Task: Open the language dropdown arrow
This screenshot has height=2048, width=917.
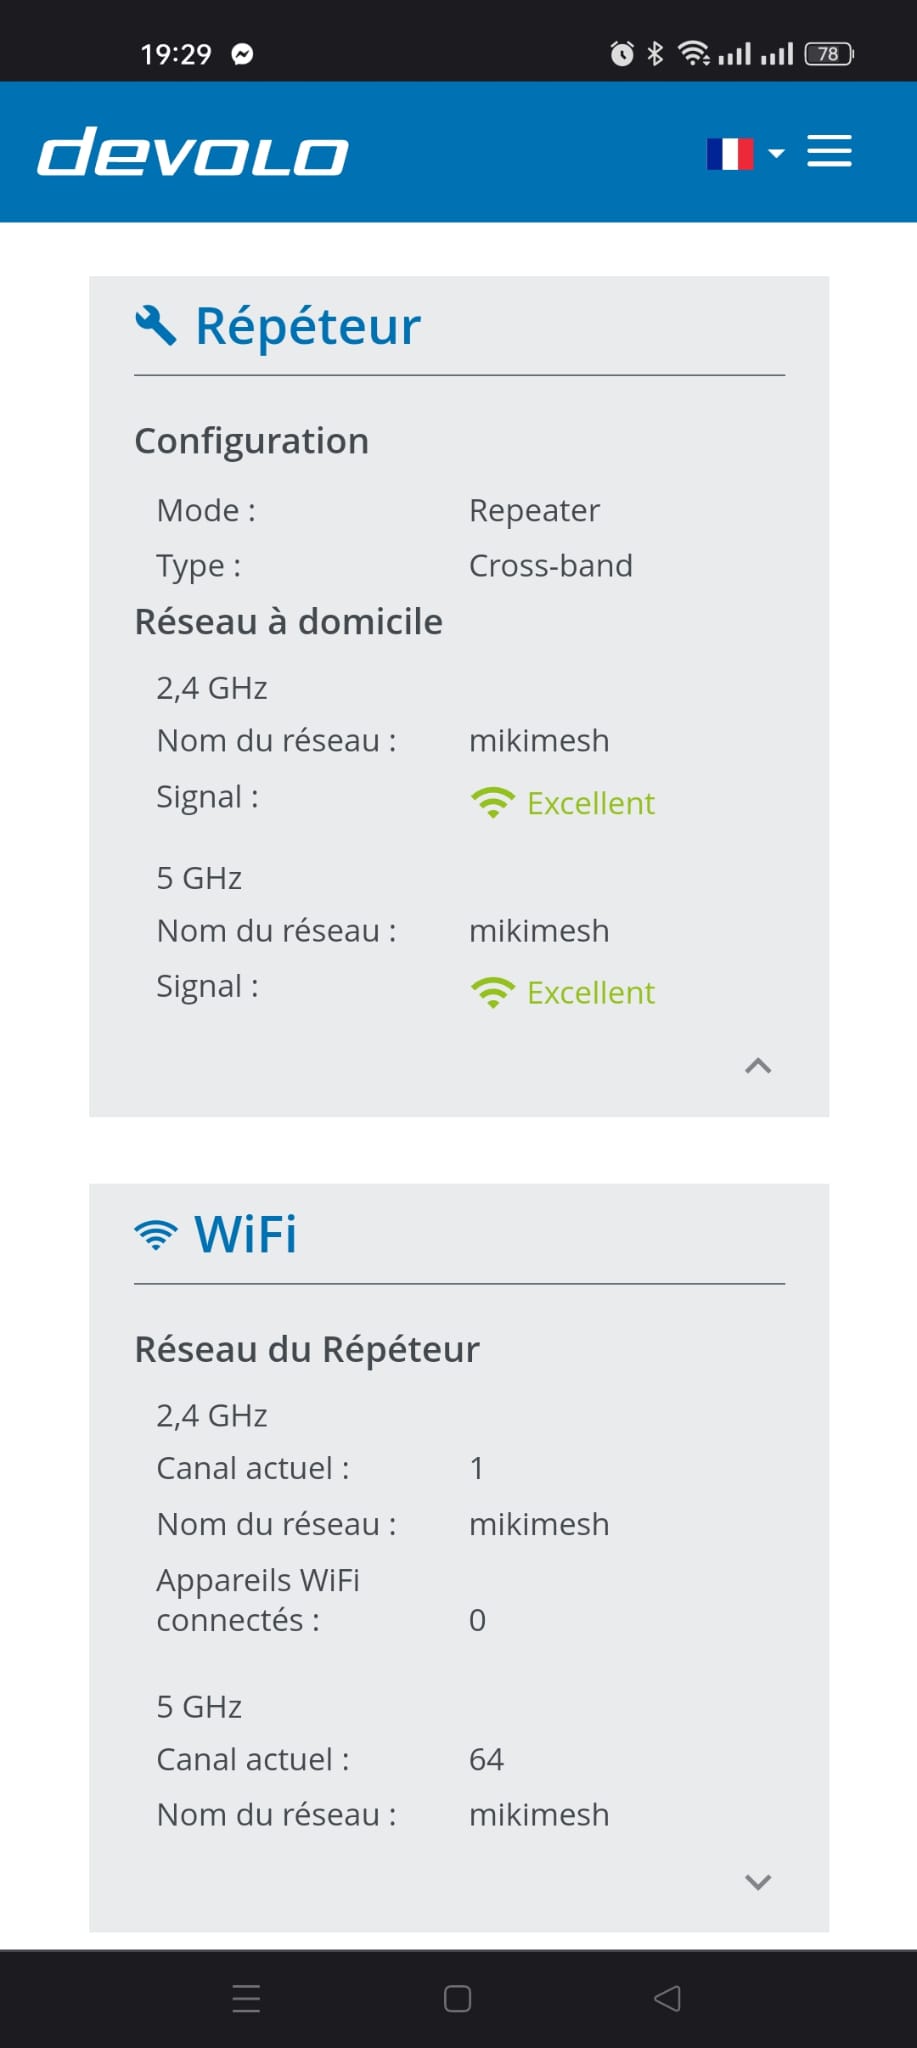Action: click(776, 154)
